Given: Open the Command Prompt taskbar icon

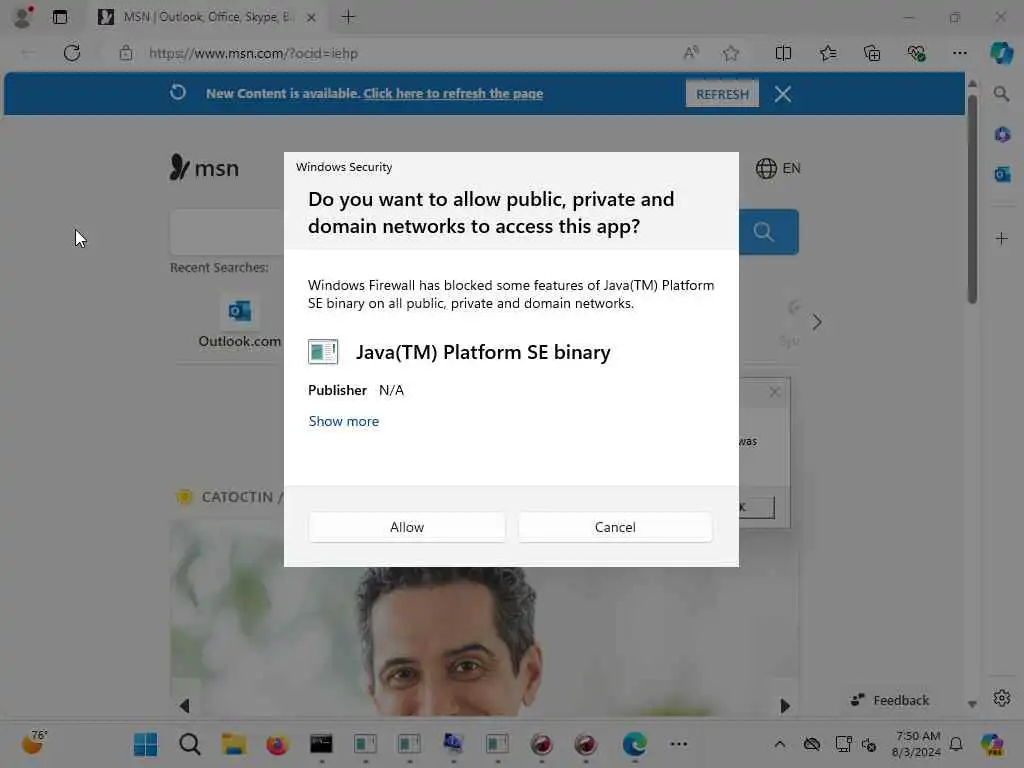Looking at the screenshot, I should coord(321,744).
